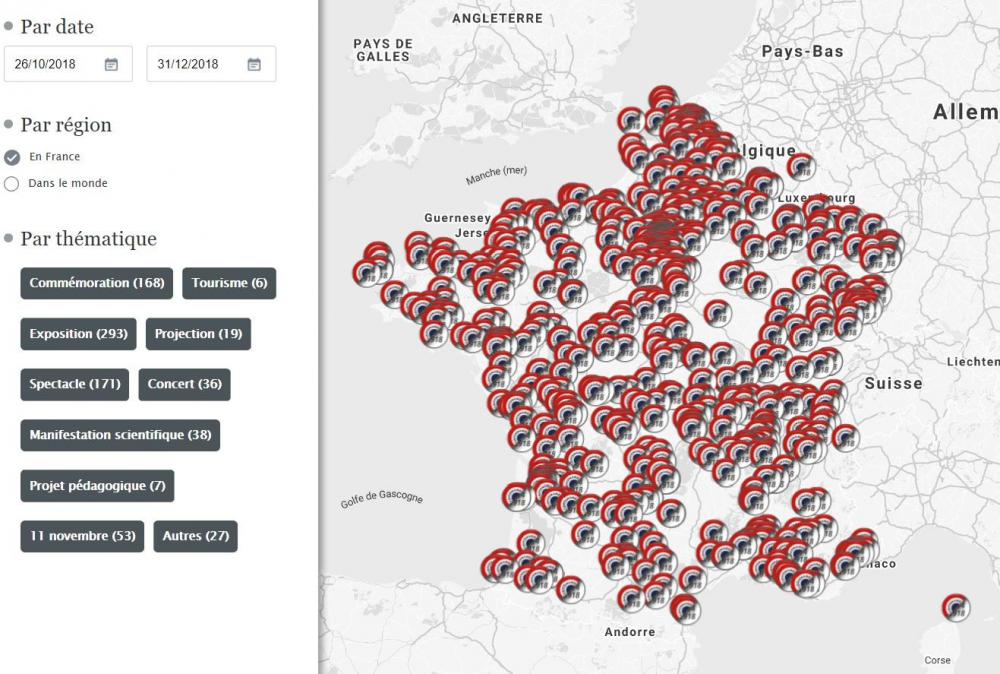Select the En France radio option

pos(12,157)
